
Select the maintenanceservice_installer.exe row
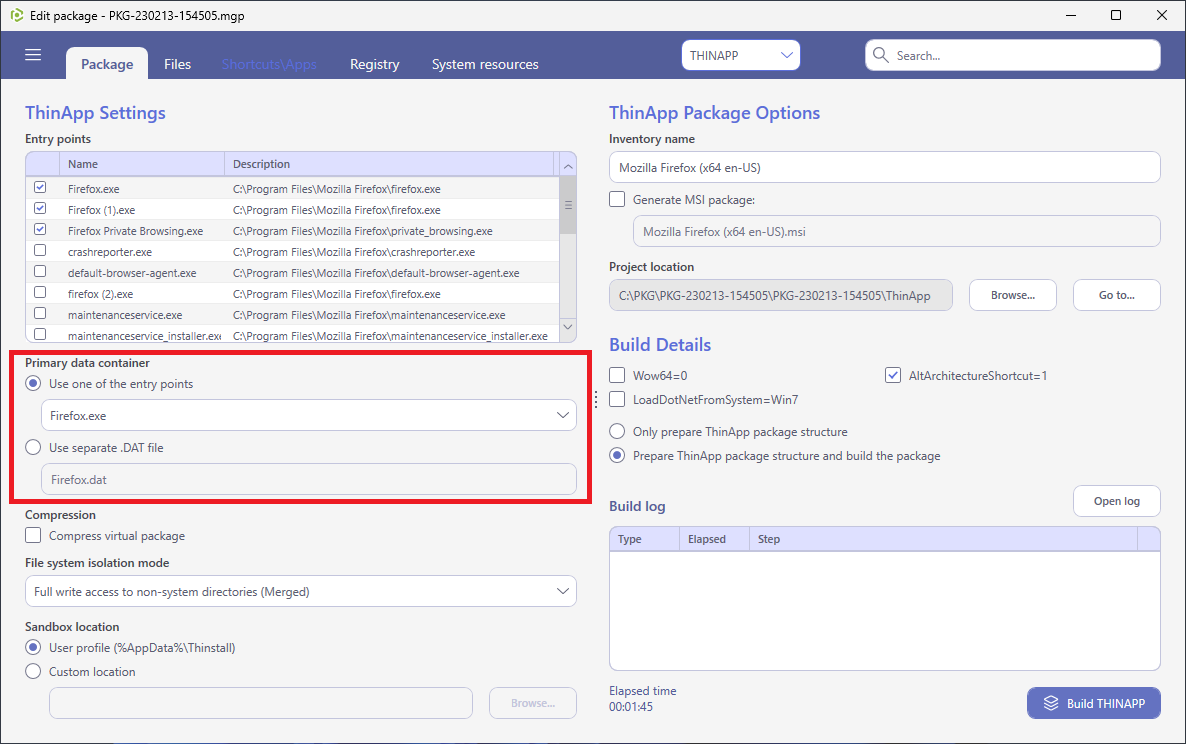[293, 334]
